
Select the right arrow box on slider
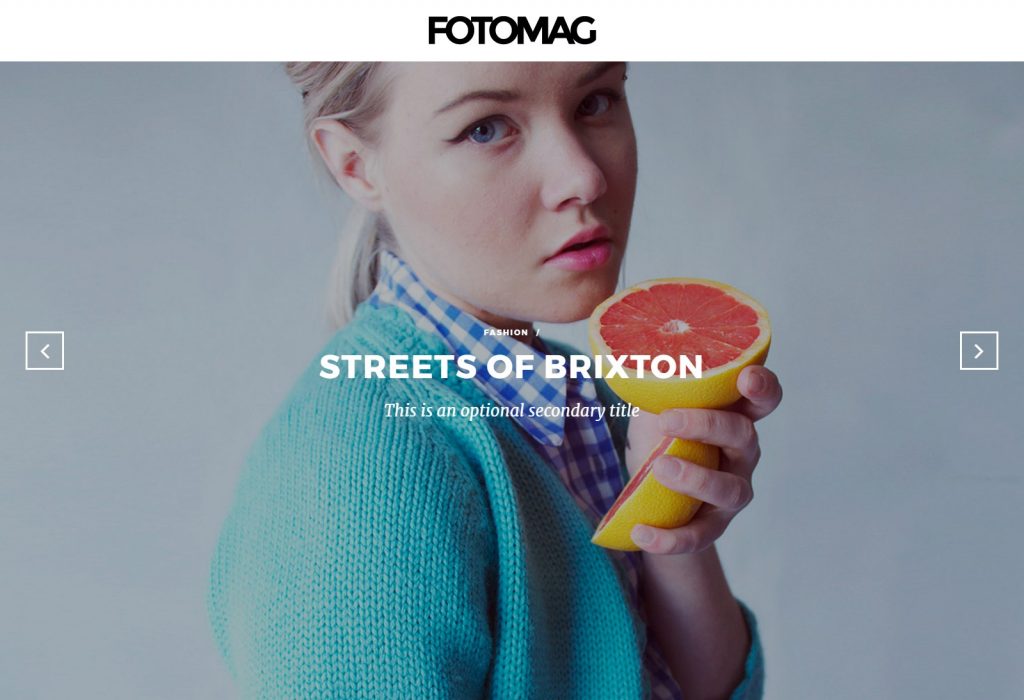[x=978, y=351]
